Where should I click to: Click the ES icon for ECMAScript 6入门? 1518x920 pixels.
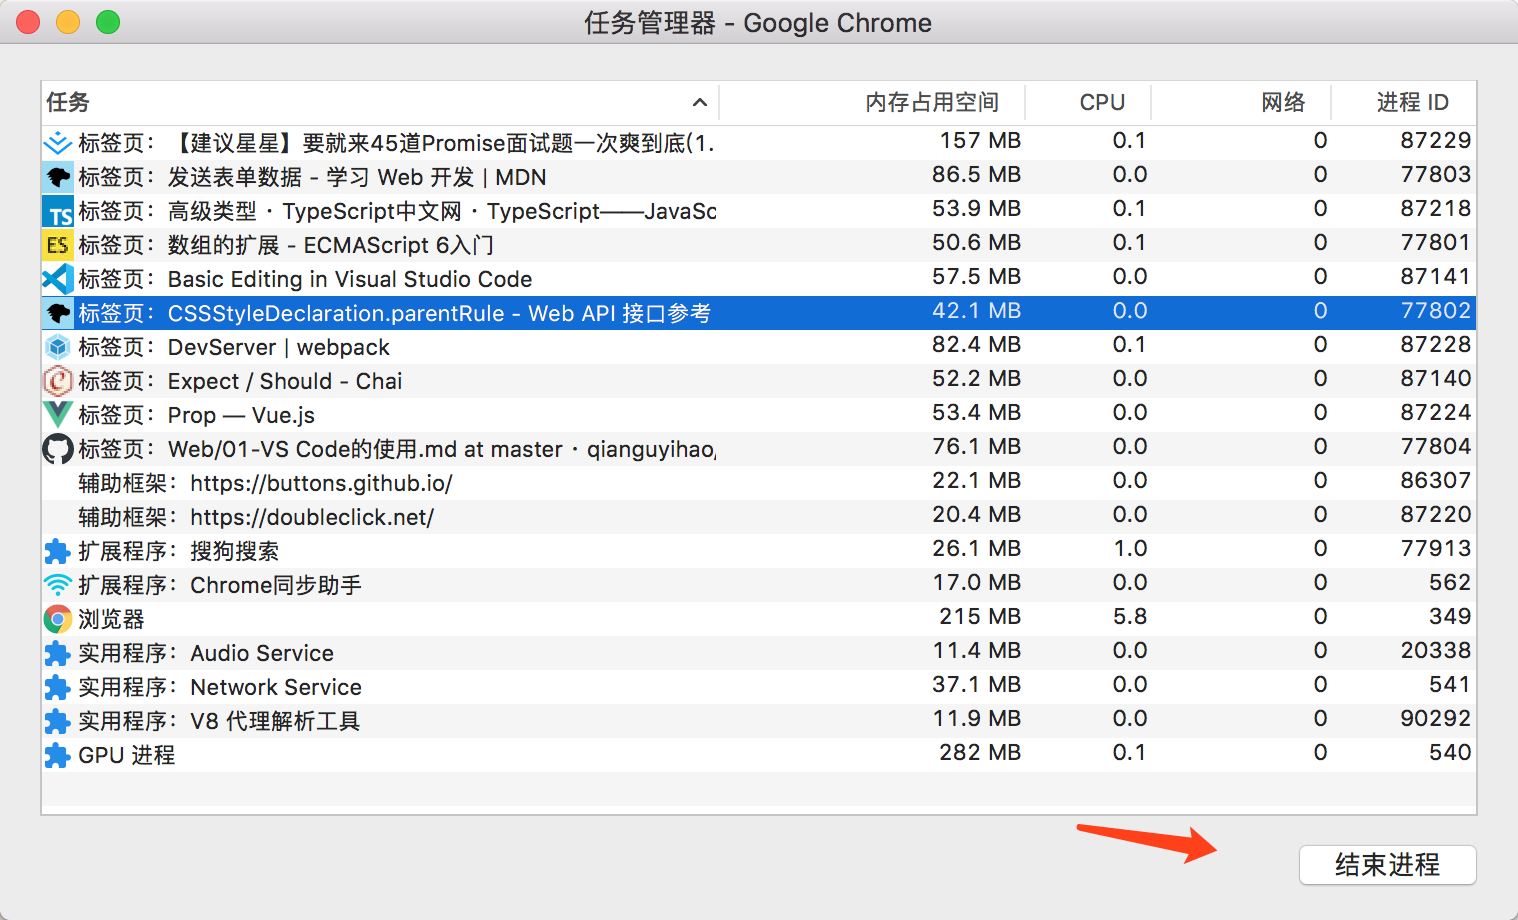point(58,245)
